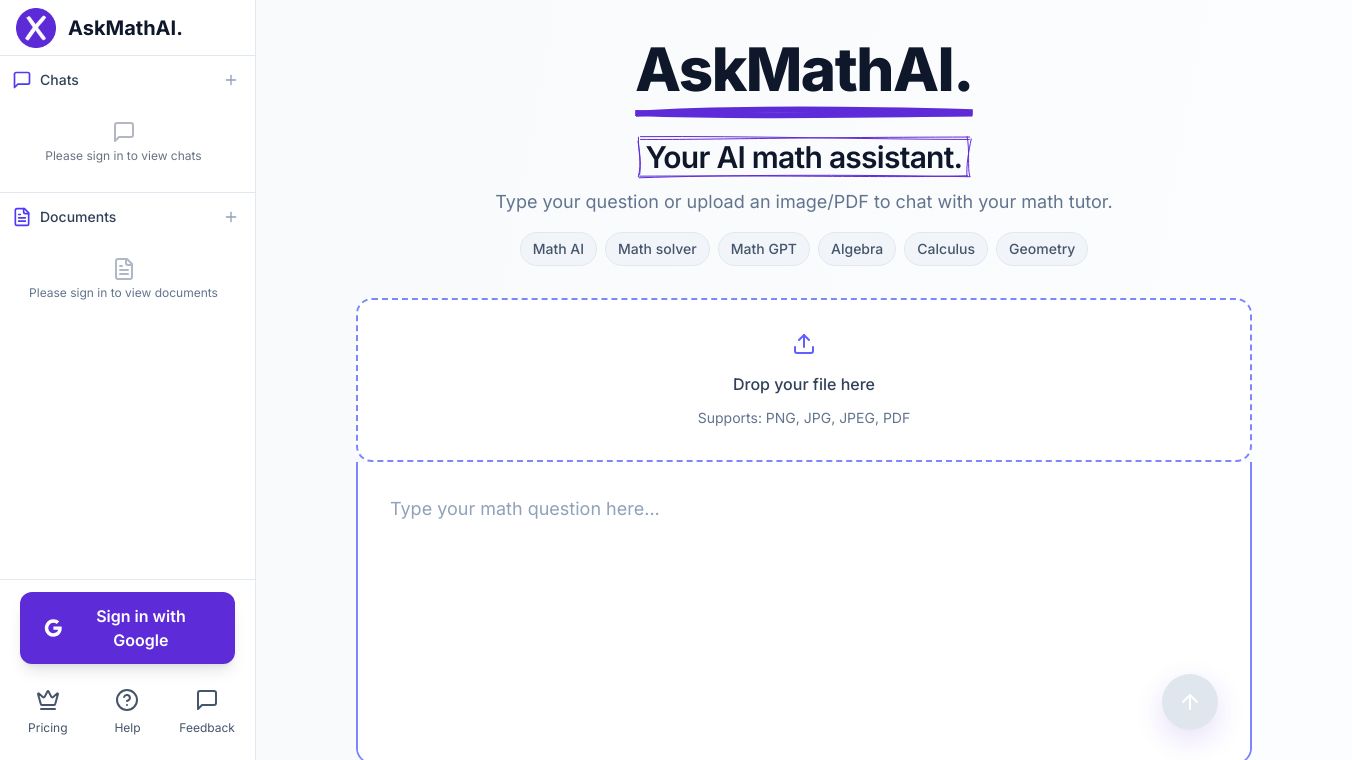
Task: Select the Math GPT tag
Action: (x=763, y=249)
